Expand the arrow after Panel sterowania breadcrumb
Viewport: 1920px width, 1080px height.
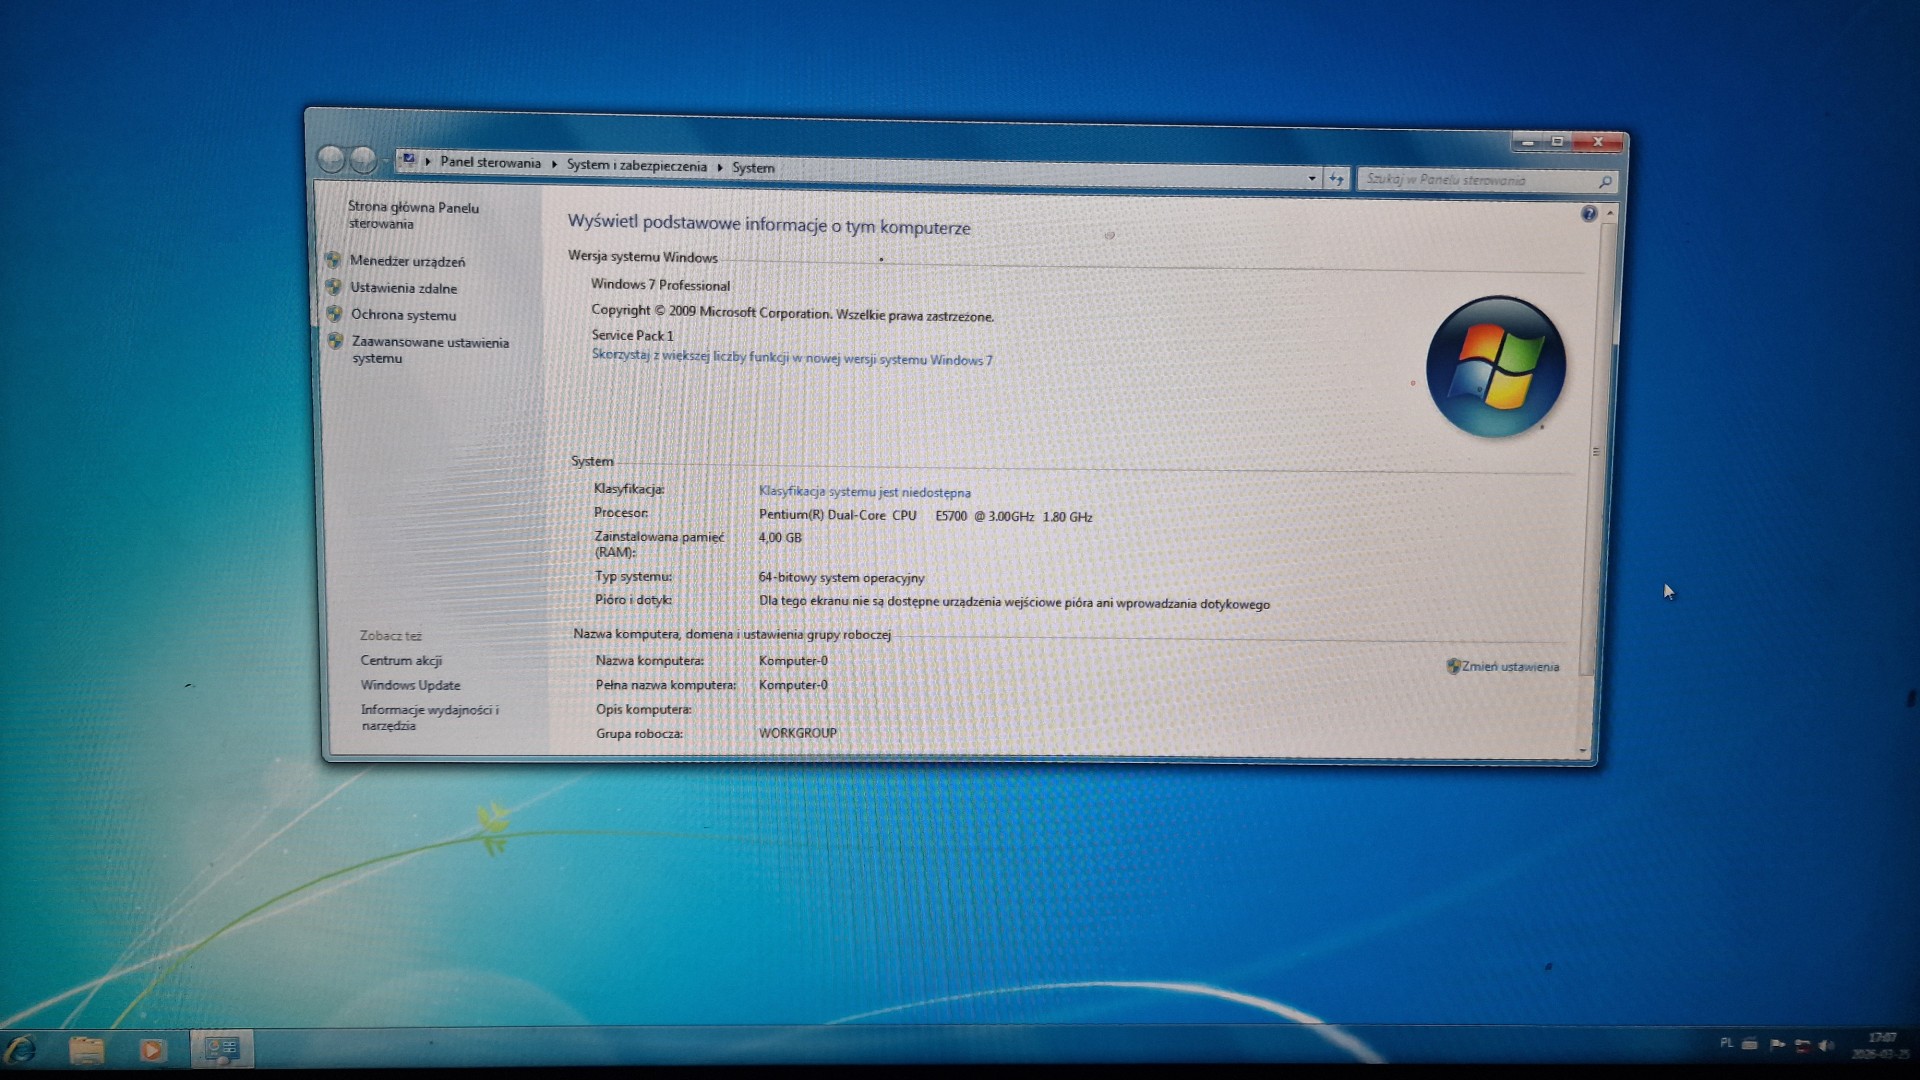tap(554, 164)
